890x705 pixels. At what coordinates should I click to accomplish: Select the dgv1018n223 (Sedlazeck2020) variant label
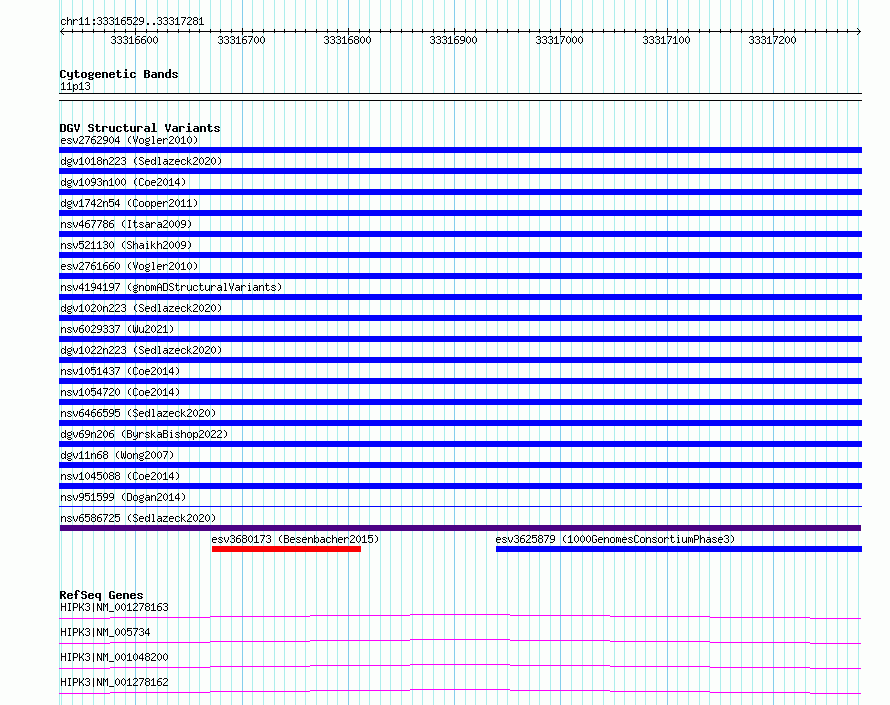(x=141, y=161)
